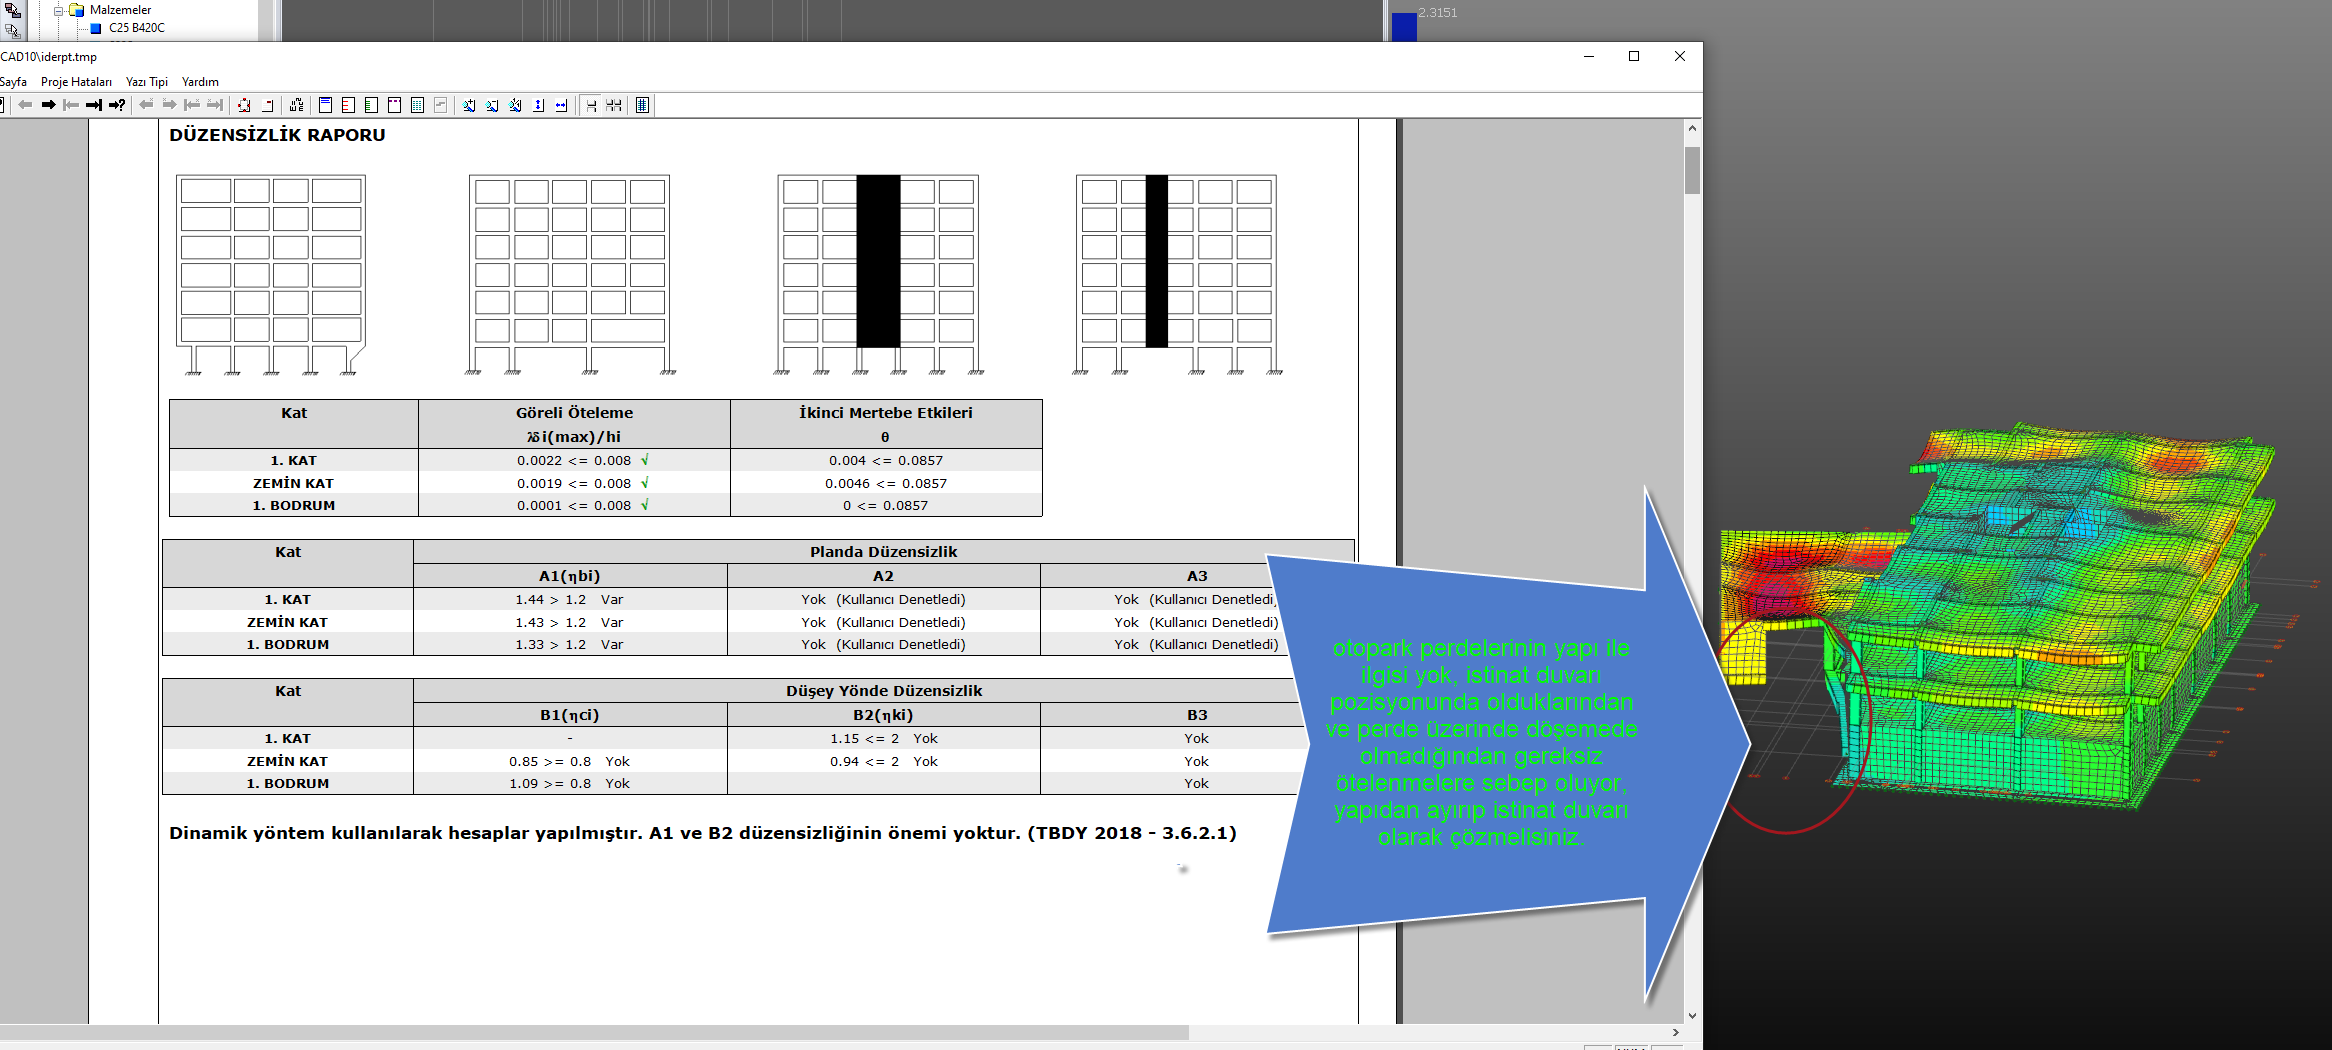Click the page icon with blue header lines
The image size is (2332, 1050).
tap(325, 105)
